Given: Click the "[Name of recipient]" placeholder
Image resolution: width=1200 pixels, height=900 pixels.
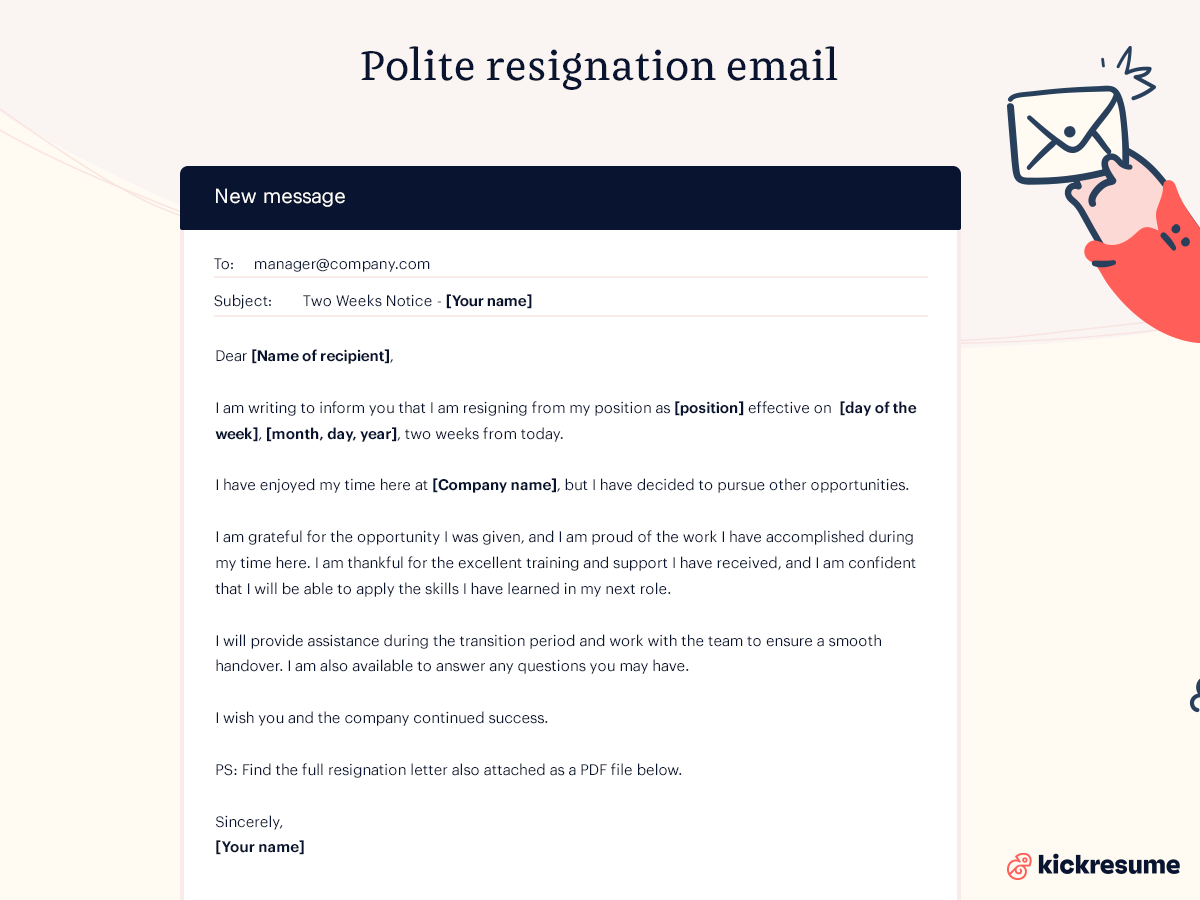Looking at the screenshot, I should pos(321,356).
